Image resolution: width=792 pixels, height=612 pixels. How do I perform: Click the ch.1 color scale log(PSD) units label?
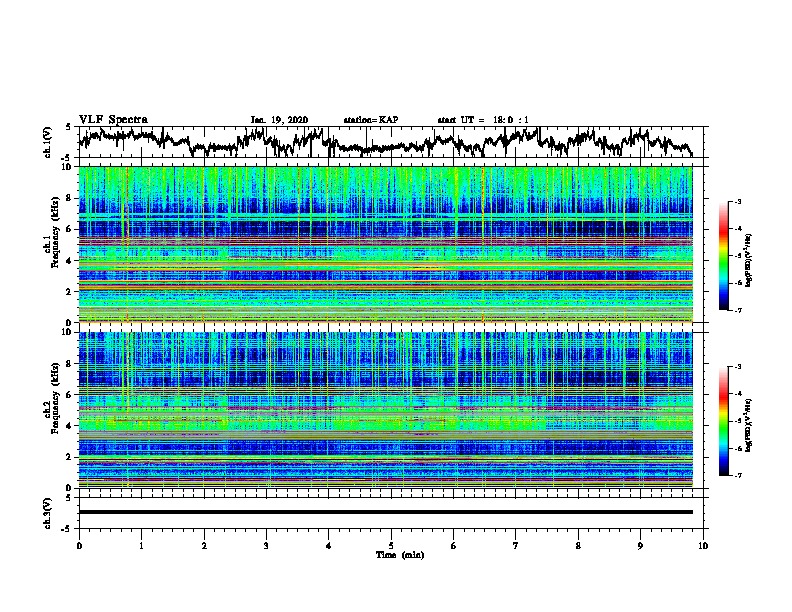click(x=749, y=260)
